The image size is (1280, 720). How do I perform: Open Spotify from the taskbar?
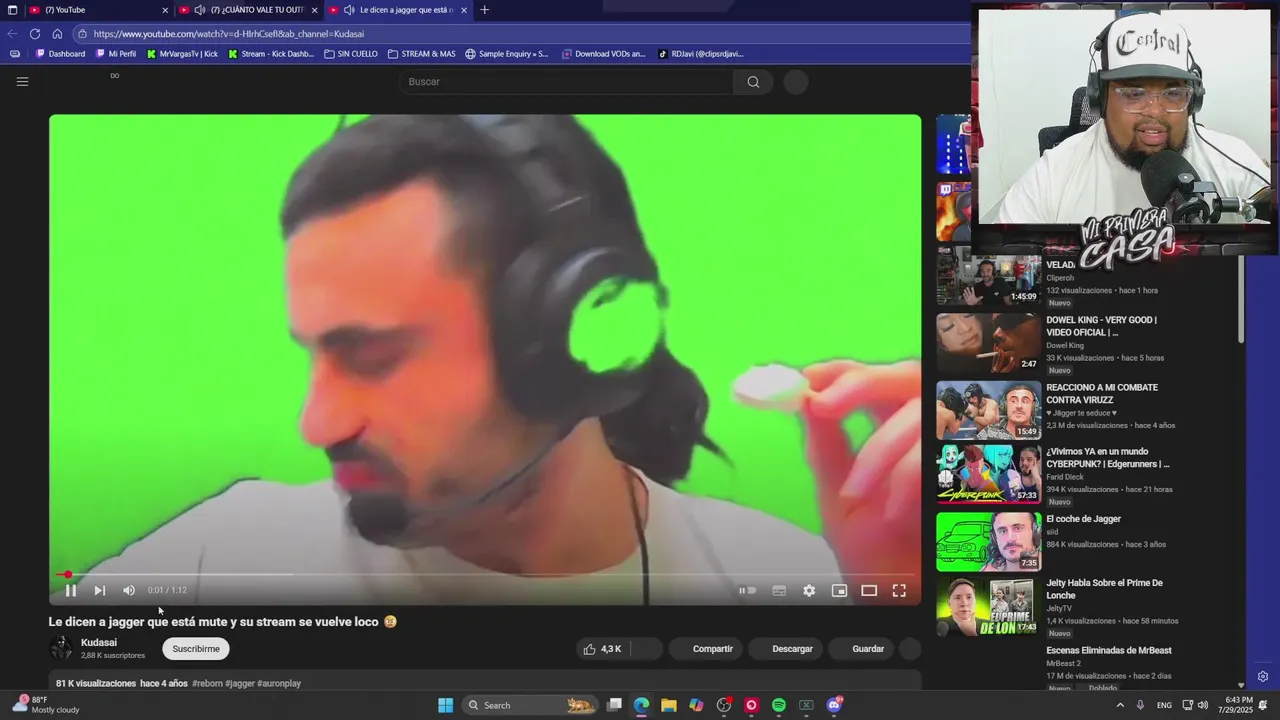(x=779, y=705)
